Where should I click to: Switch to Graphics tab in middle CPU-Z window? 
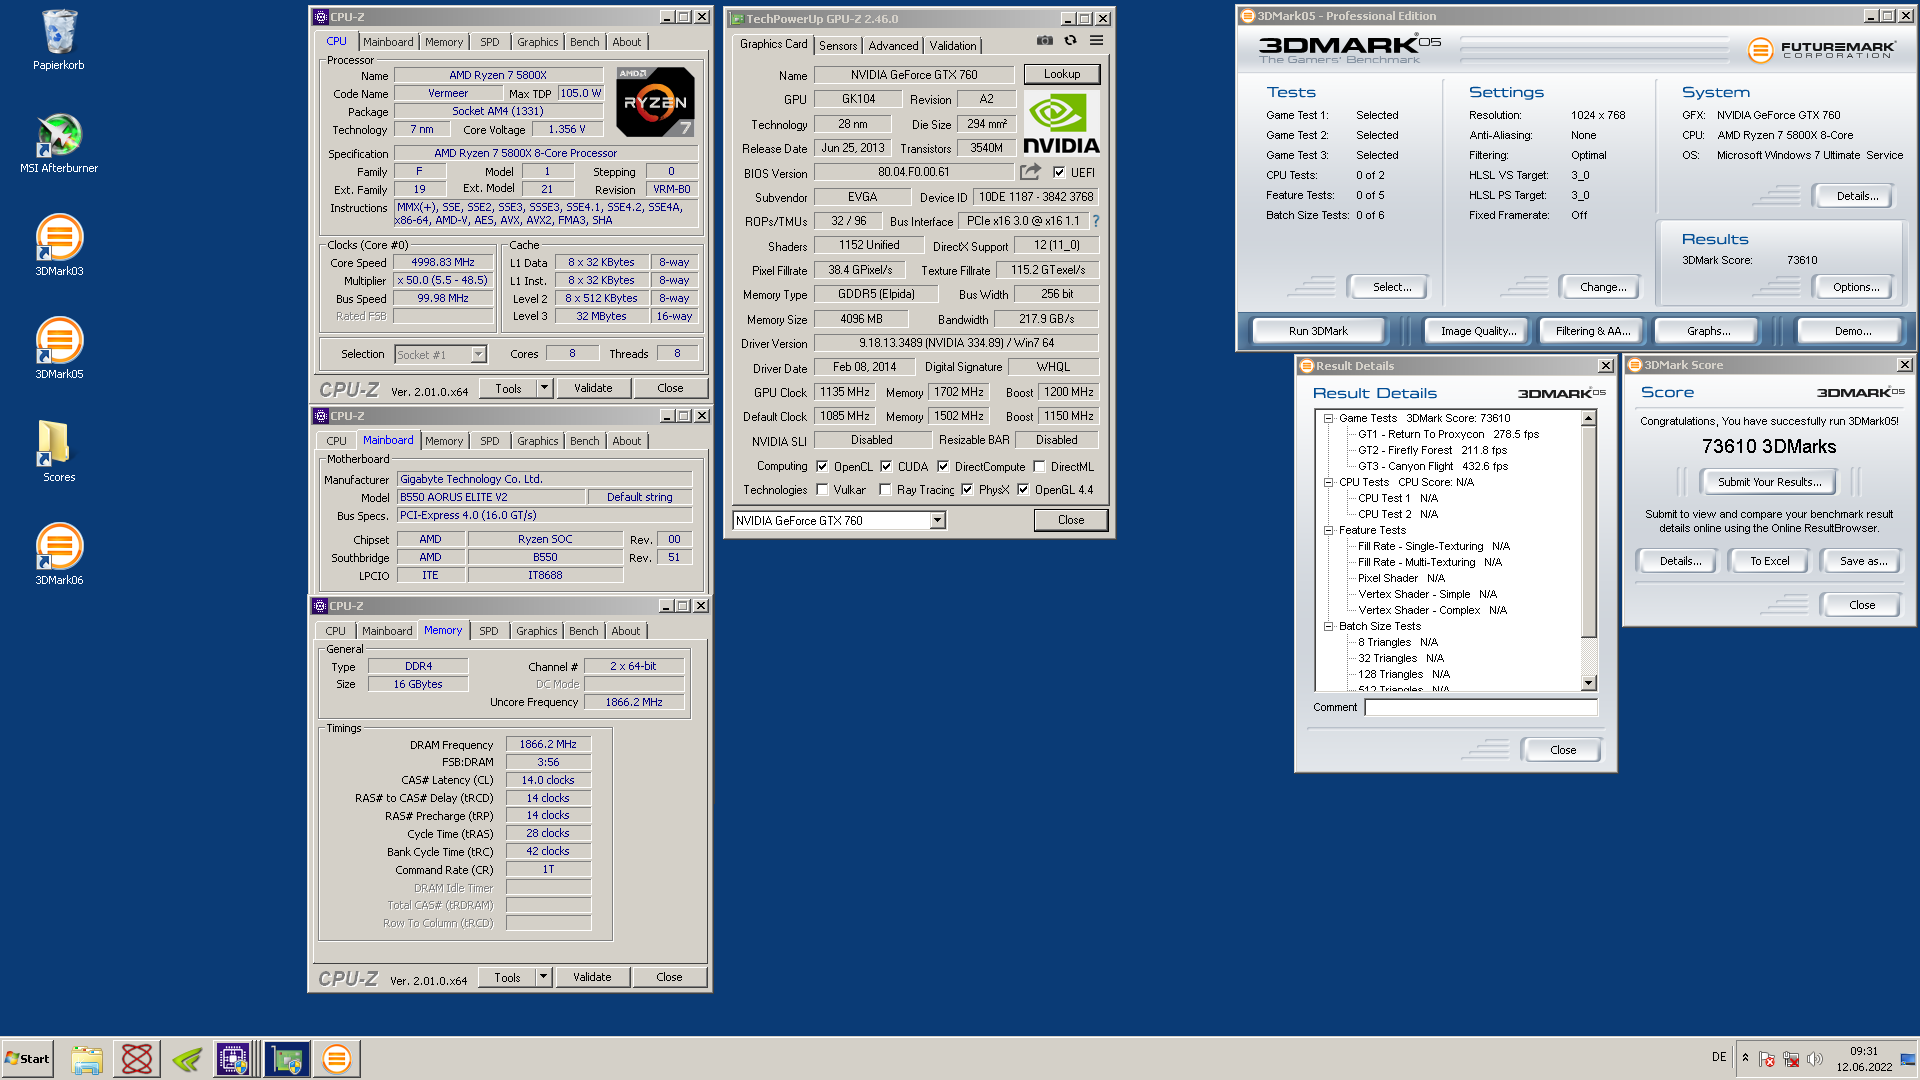tap(537, 441)
